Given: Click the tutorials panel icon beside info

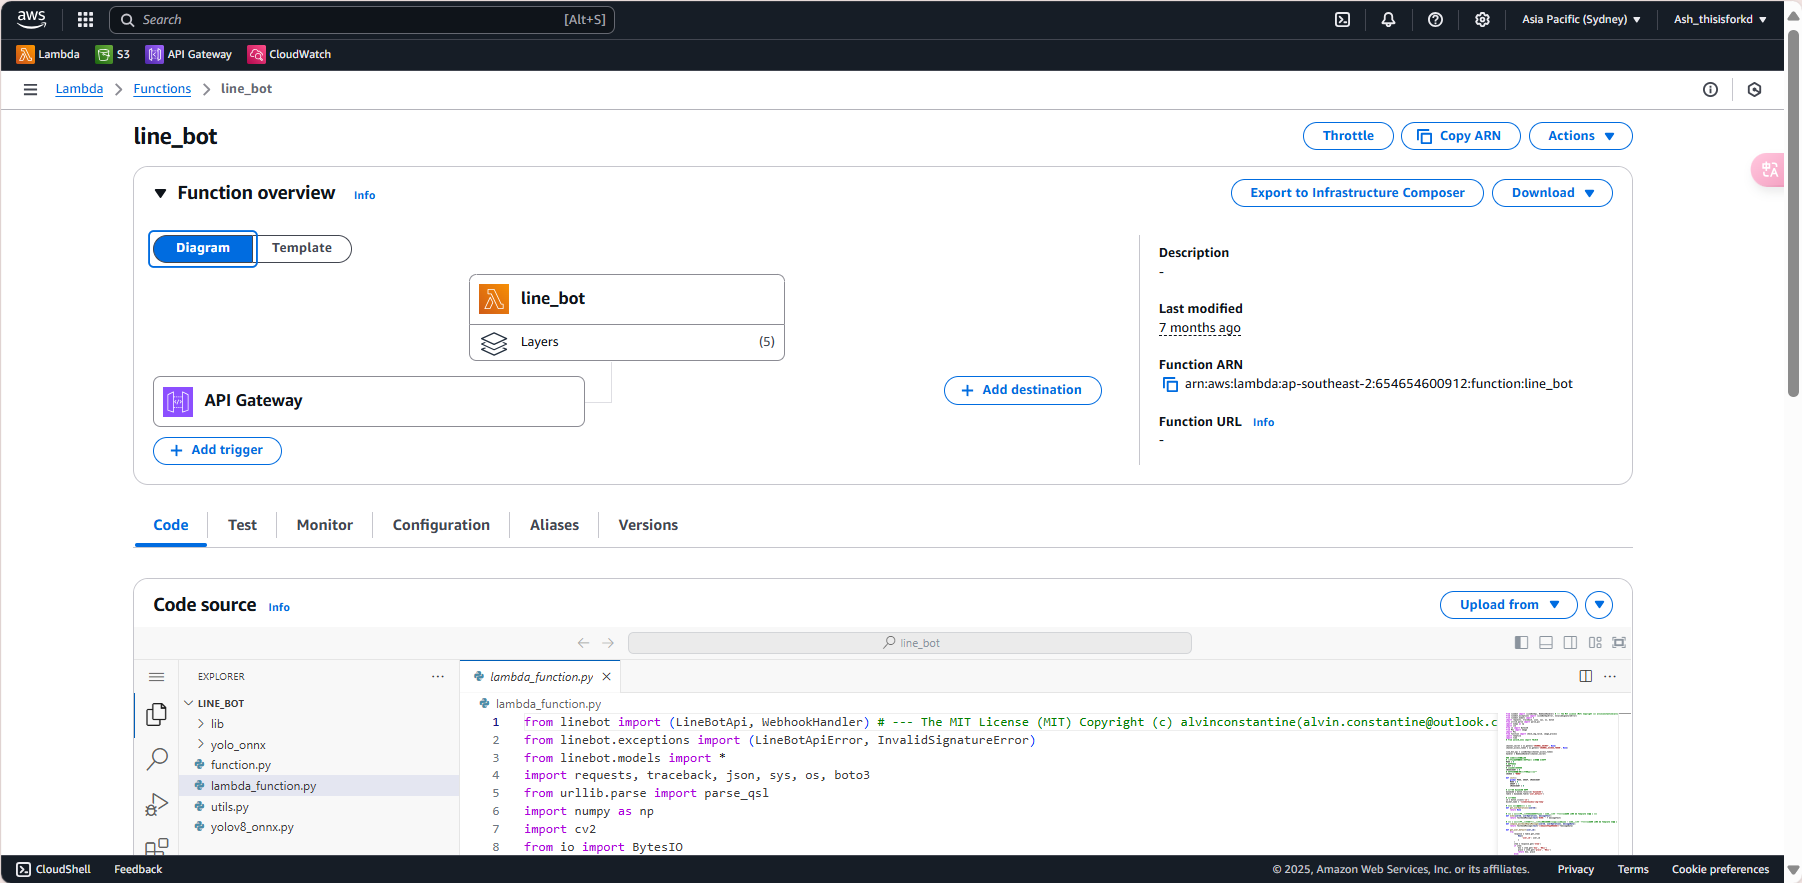Looking at the screenshot, I should pyautogui.click(x=1754, y=89).
